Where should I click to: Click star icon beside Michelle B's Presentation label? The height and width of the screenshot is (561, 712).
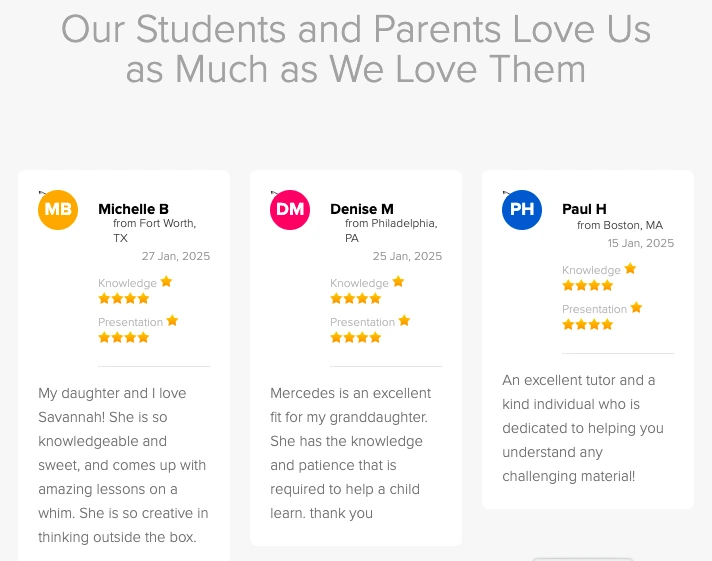(172, 321)
